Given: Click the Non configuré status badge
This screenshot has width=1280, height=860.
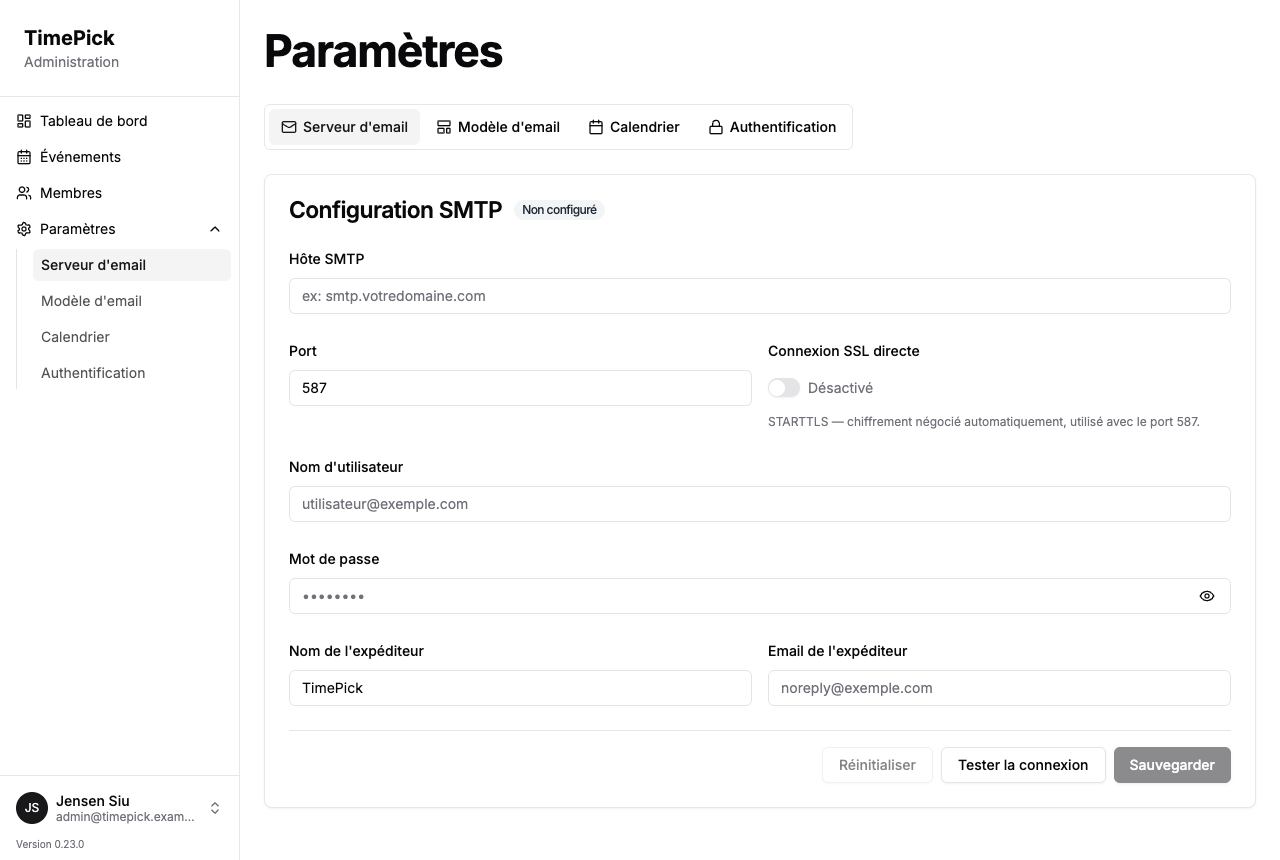Looking at the screenshot, I should 559,210.
